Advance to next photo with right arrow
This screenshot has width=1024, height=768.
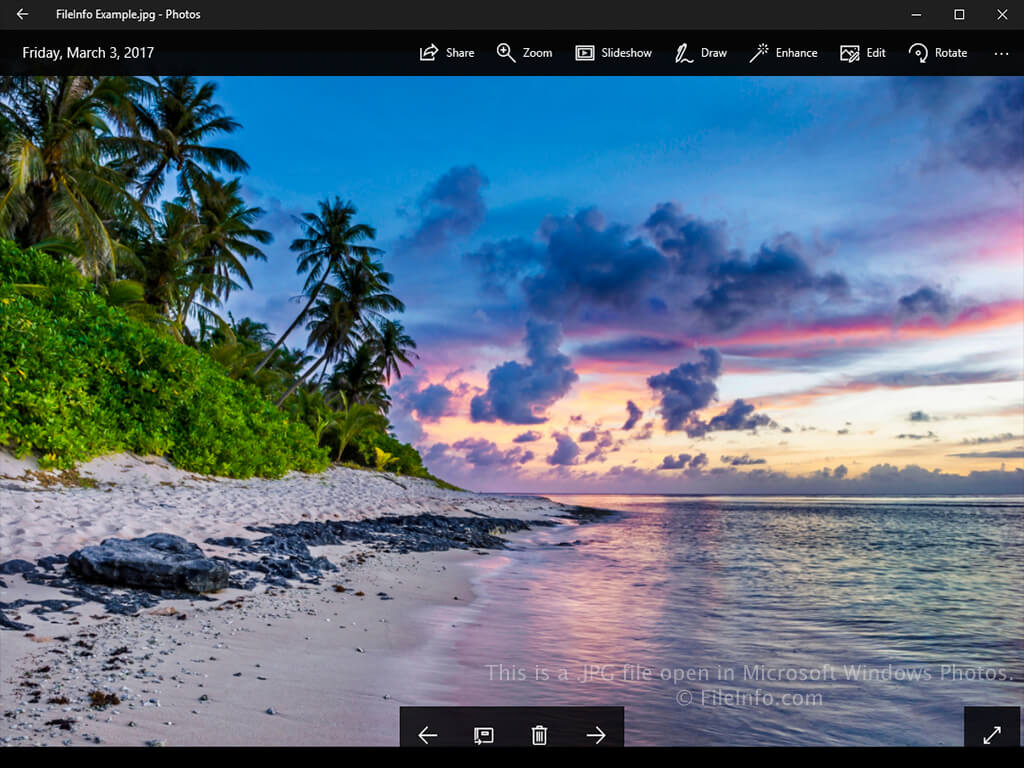pyautogui.click(x=596, y=735)
